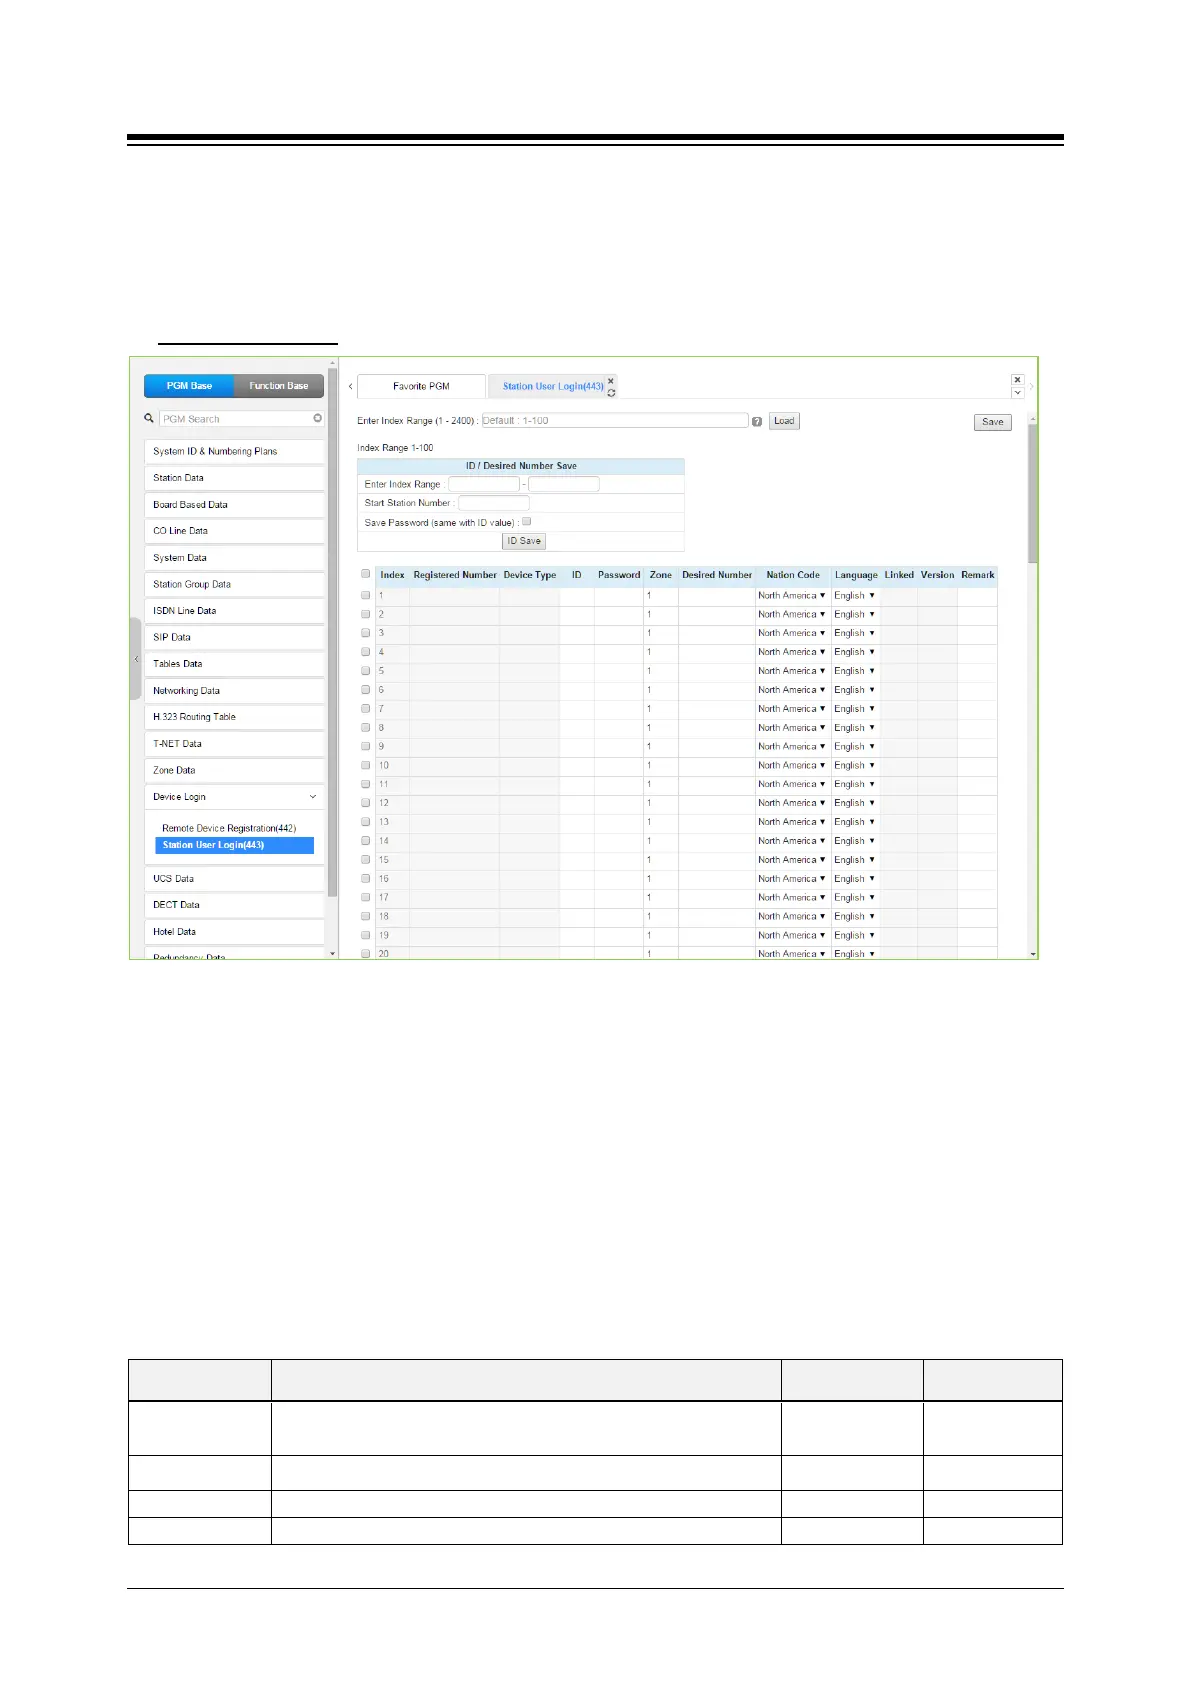The width and height of the screenshot is (1191, 1684).
Task: Open Language dropdown for index 18
Action: click(855, 916)
